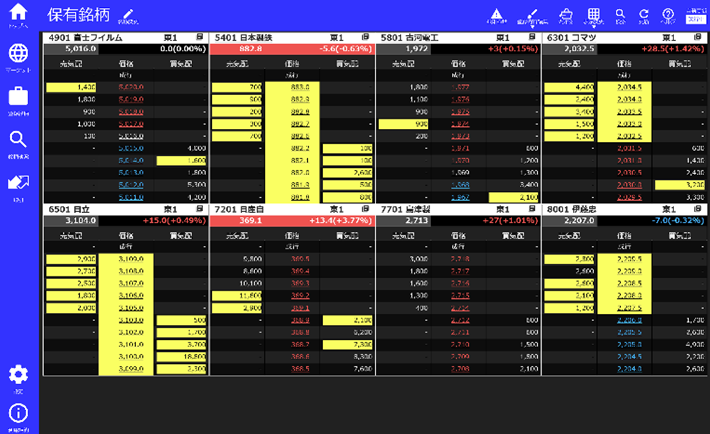710x434 pixels.
Task: Select the 5801 古河電工 panel title
Action: pyautogui.click(x=409, y=38)
